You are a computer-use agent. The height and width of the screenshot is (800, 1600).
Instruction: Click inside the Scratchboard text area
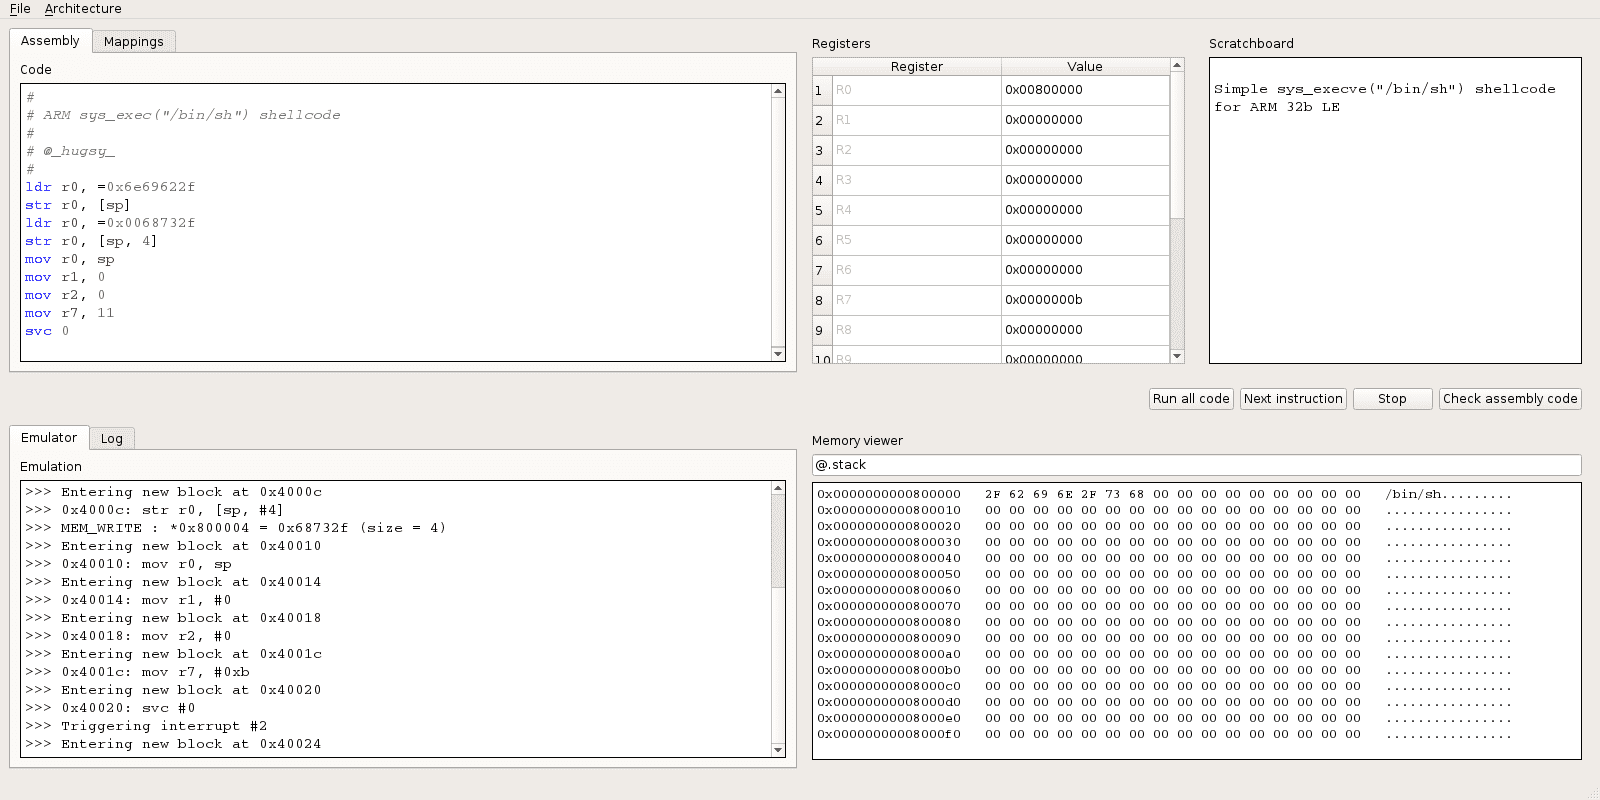point(1395,211)
